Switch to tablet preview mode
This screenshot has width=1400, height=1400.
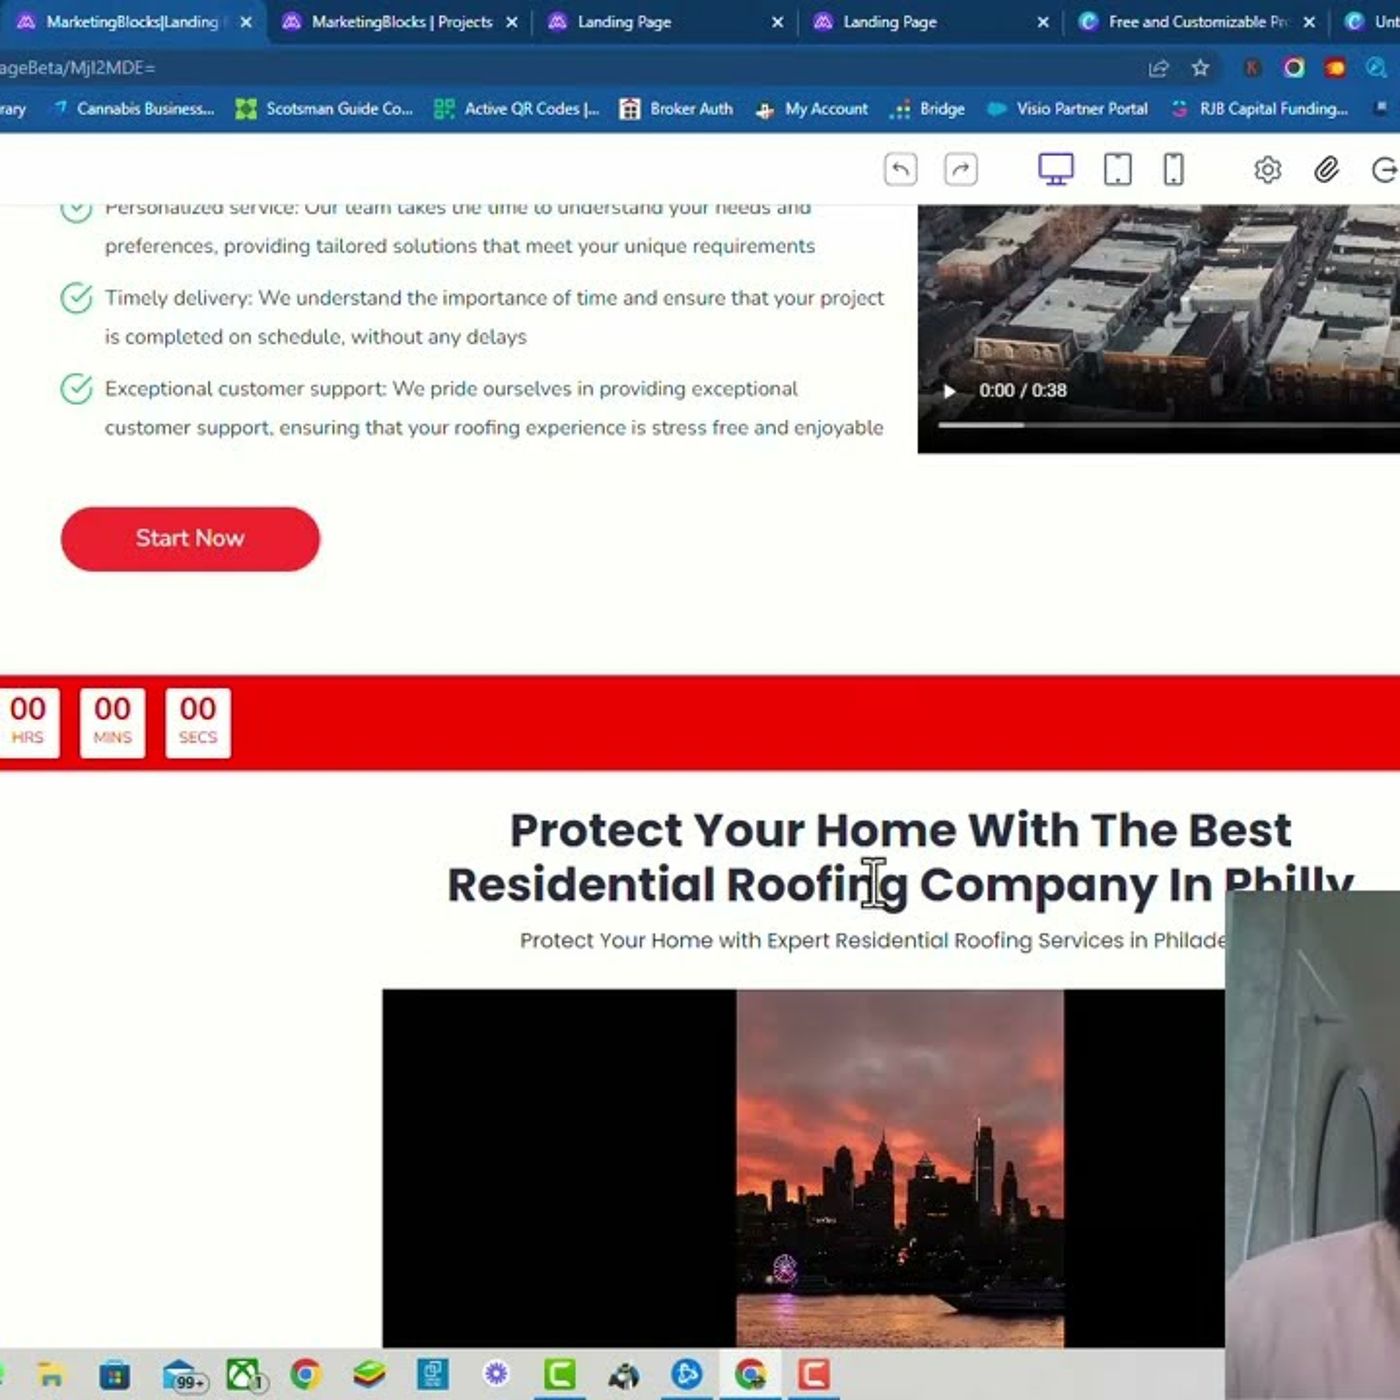pyautogui.click(x=1117, y=169)
